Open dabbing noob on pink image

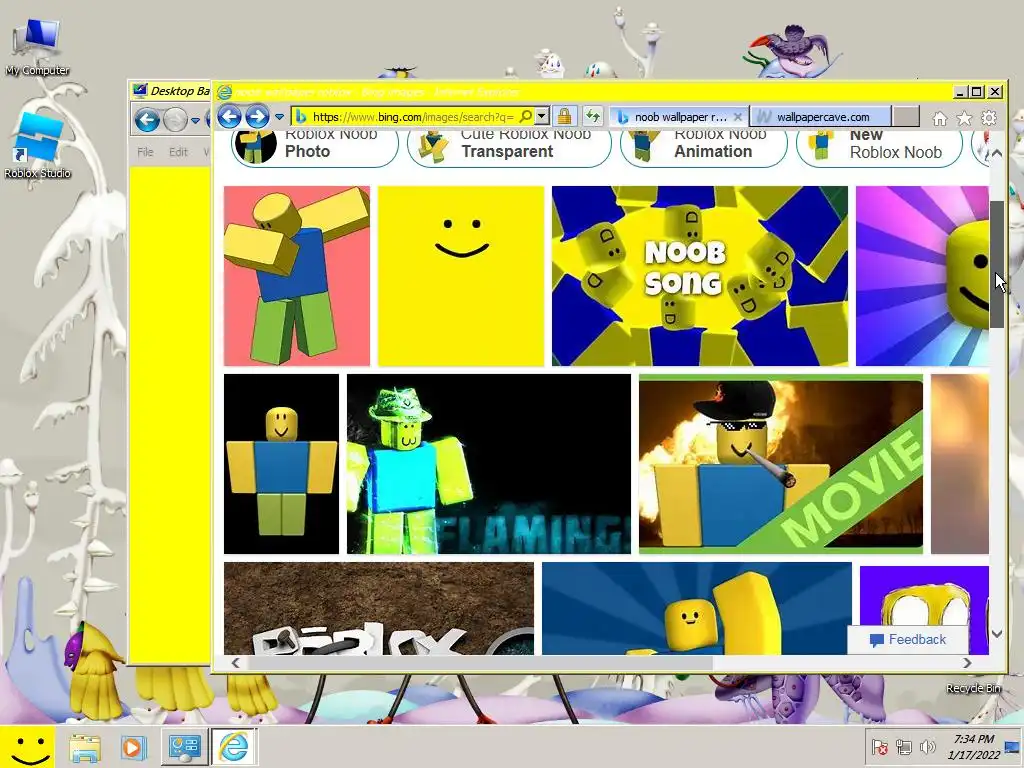click(x=296, y=276)
